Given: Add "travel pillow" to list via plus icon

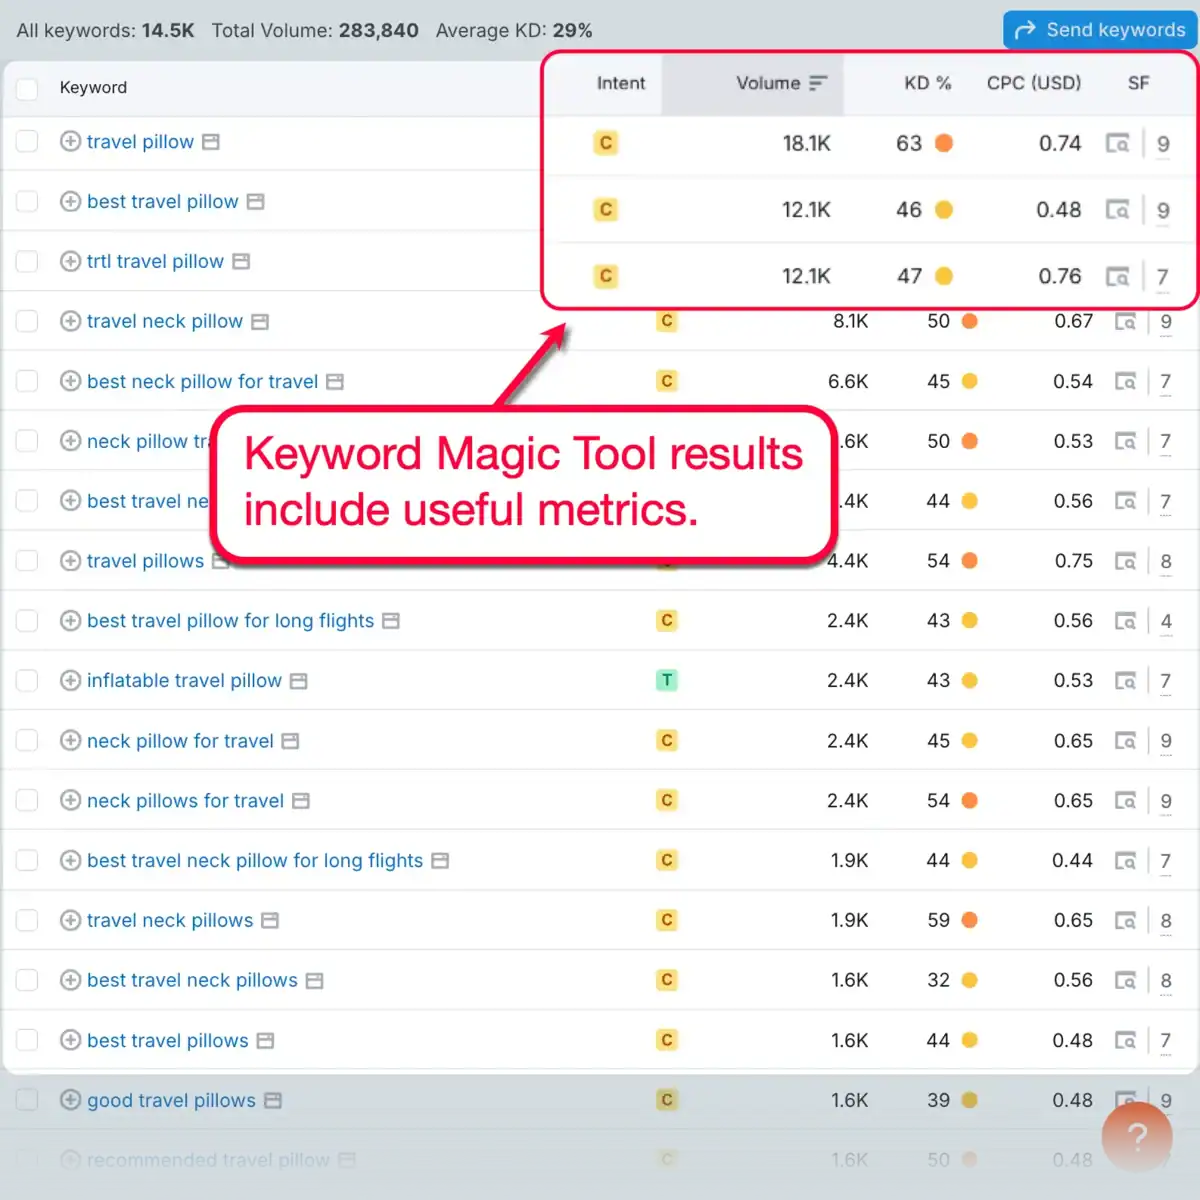Looking at the screenshot, I should point(70,142).
